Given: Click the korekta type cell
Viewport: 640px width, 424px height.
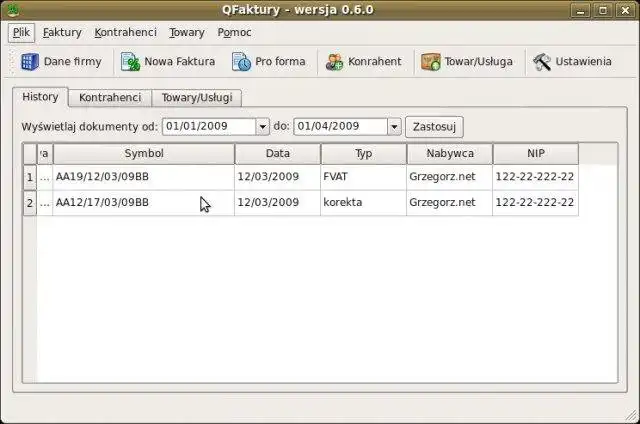Looking at the screenshot, I should click(363, 202).
